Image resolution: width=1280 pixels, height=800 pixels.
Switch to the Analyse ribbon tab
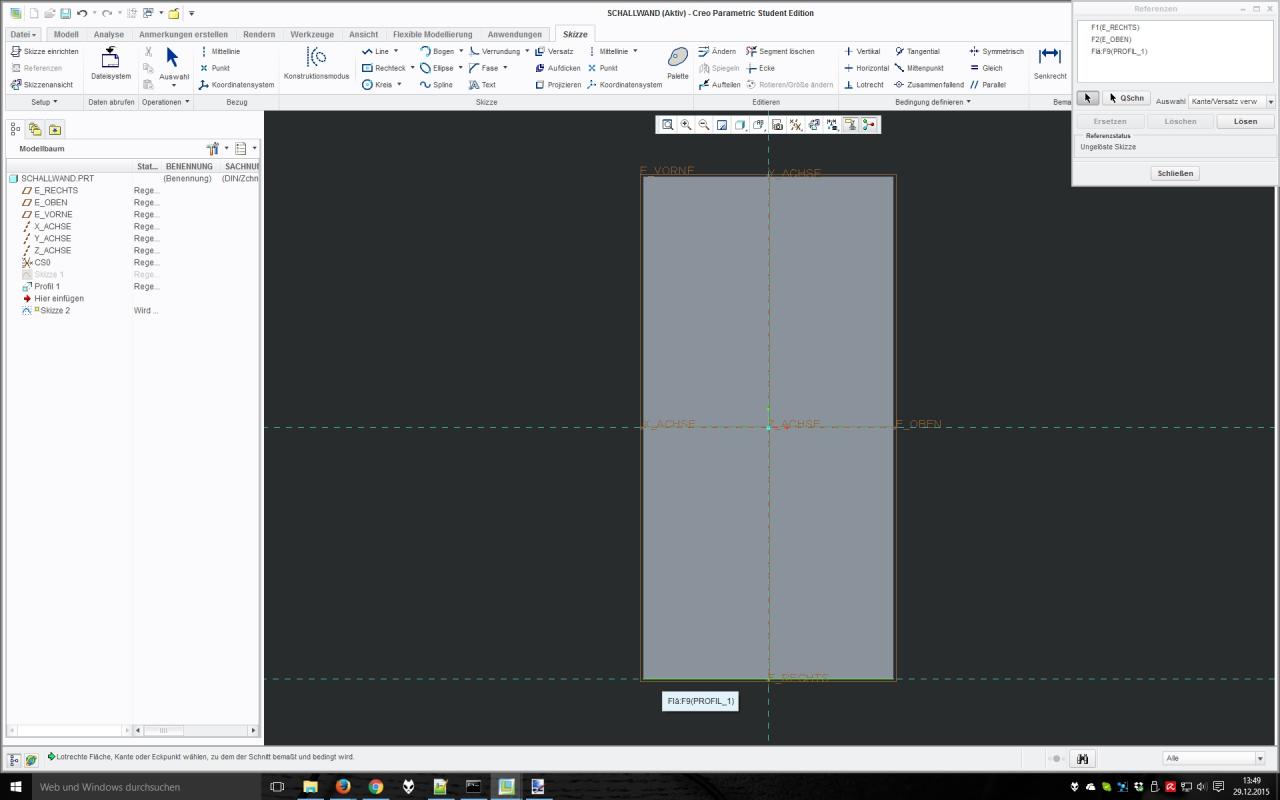tap(108, 34)
